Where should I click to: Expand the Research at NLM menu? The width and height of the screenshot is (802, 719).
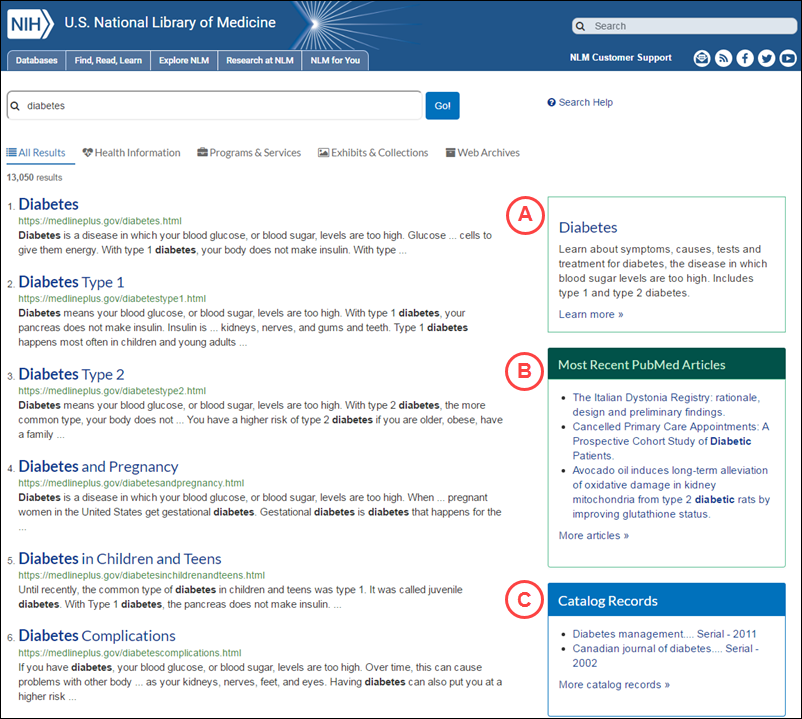(259, 61)
